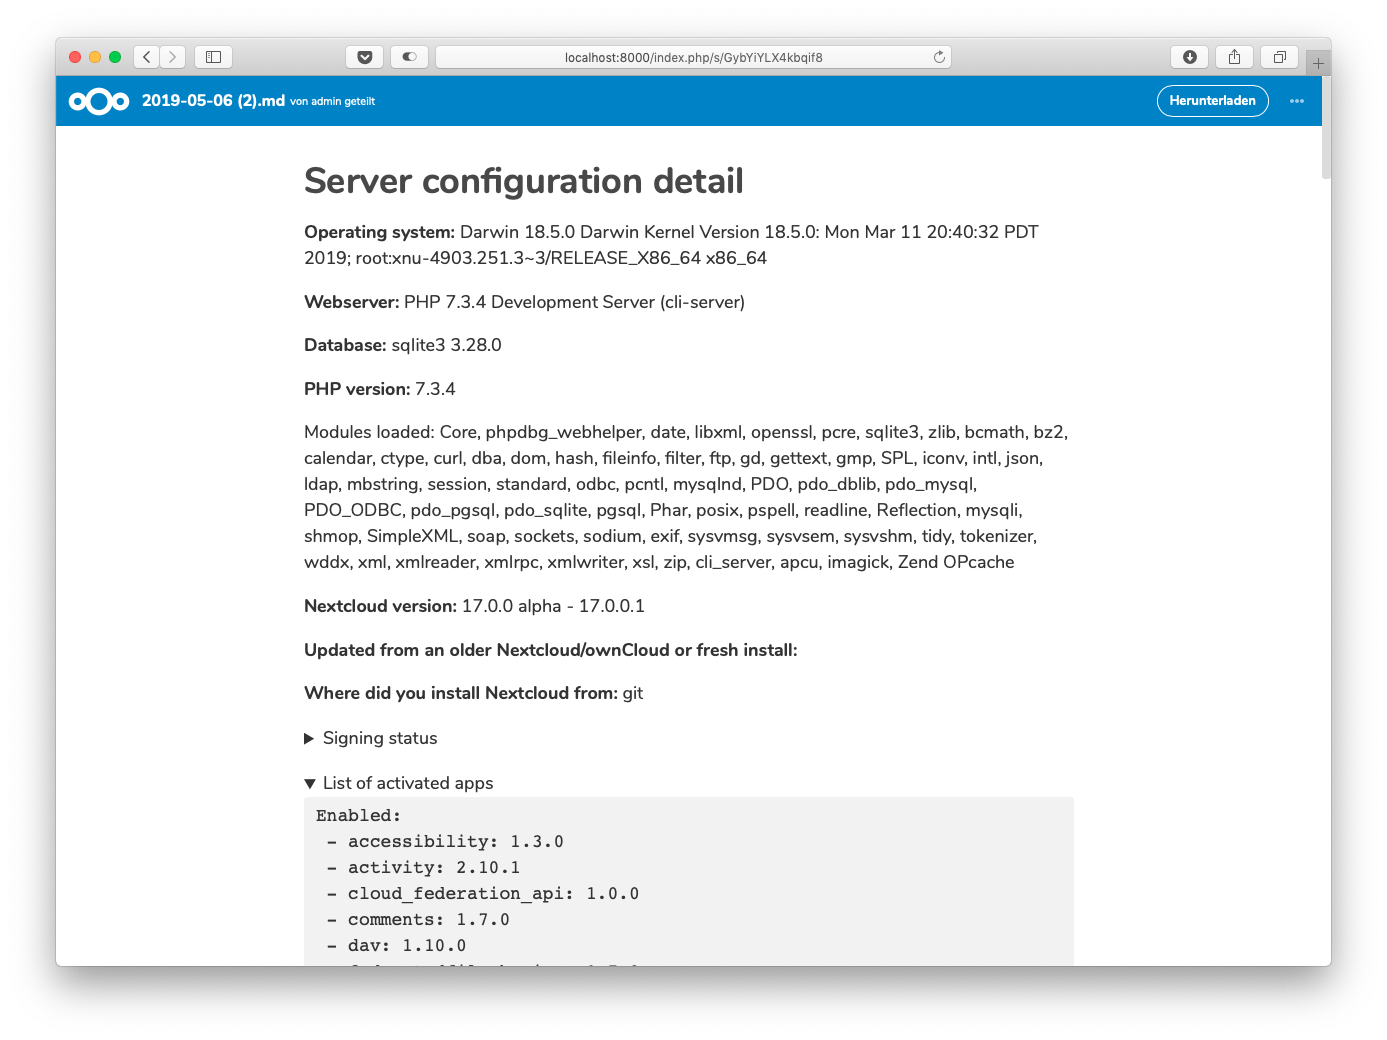
Task: Click the 'Nextcloud version:' 17.0.0 alpha line
Action: [475, 606]
